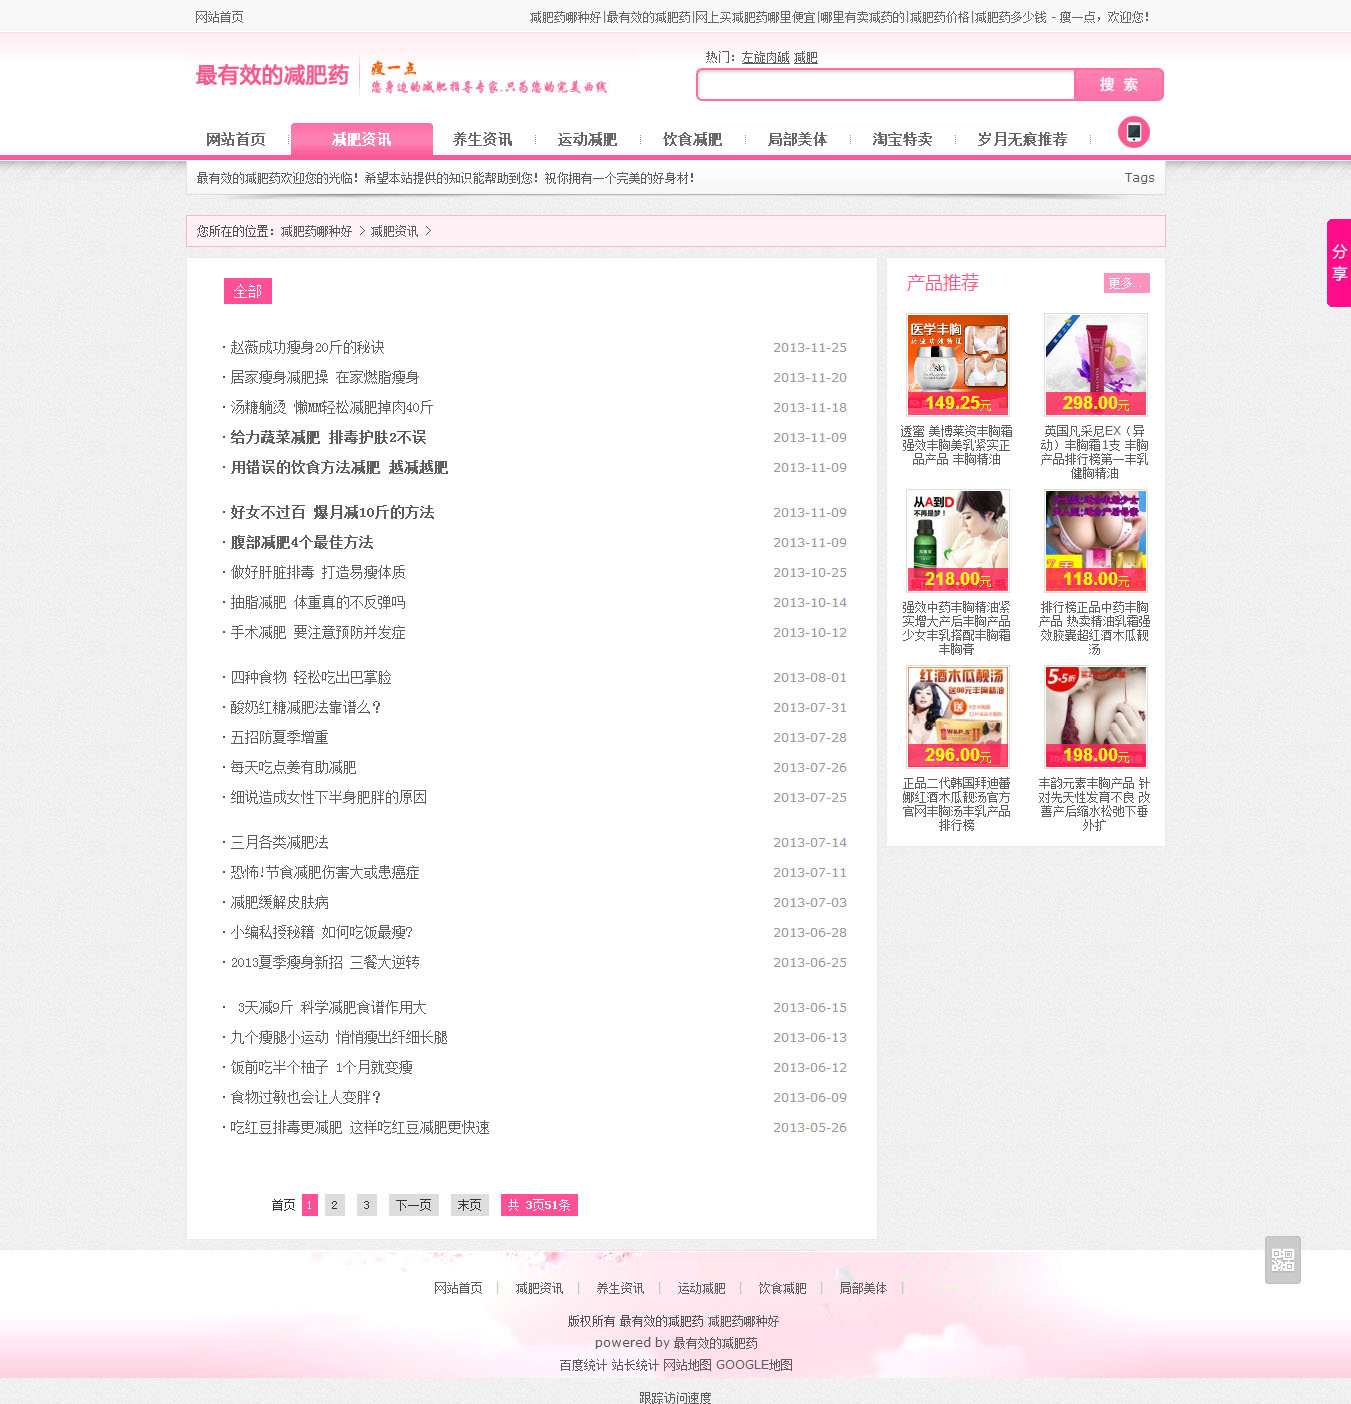The image size is (1351, 1404).
Task: Open the 298.00元 product image
Action: [x=1095, y=364]
